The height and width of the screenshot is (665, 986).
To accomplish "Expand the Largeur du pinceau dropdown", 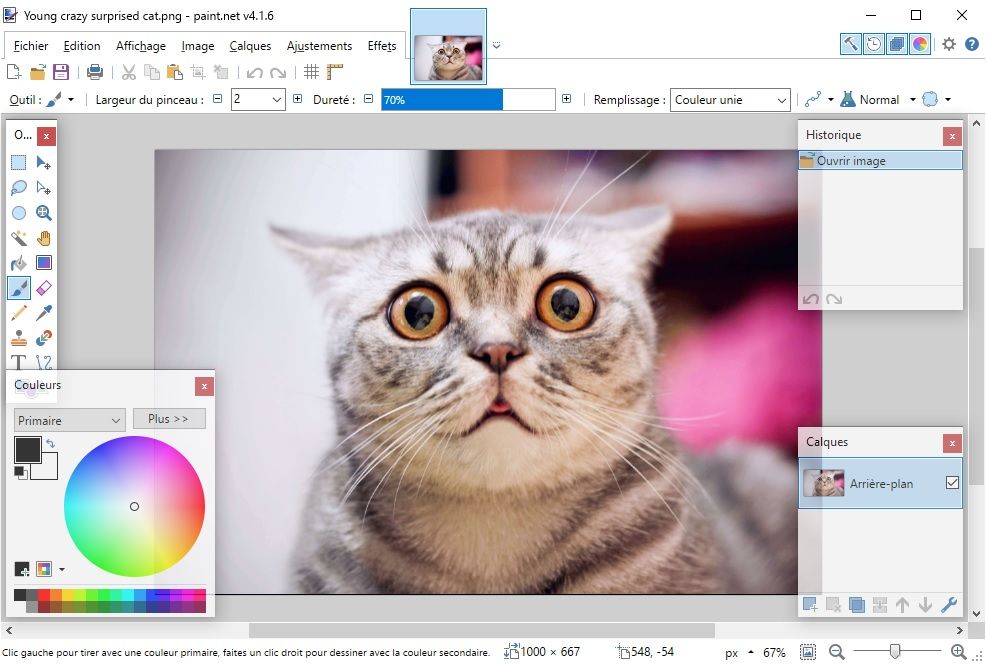I will coord(278,99).
